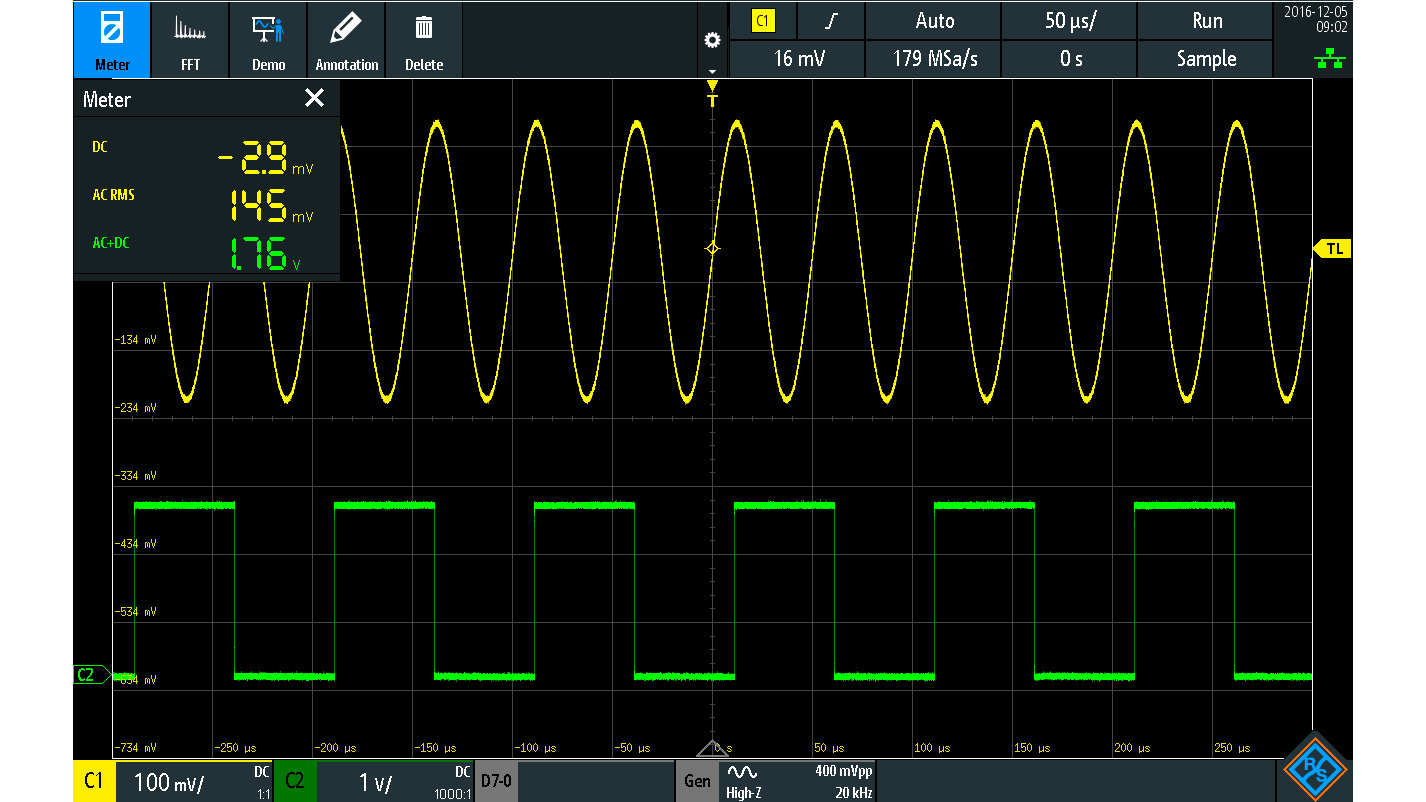The width and height of the screenshot is (1426, 802).
Task: Toggle channel C1 on the bottom bar
Action: click(x=94, y=781)
